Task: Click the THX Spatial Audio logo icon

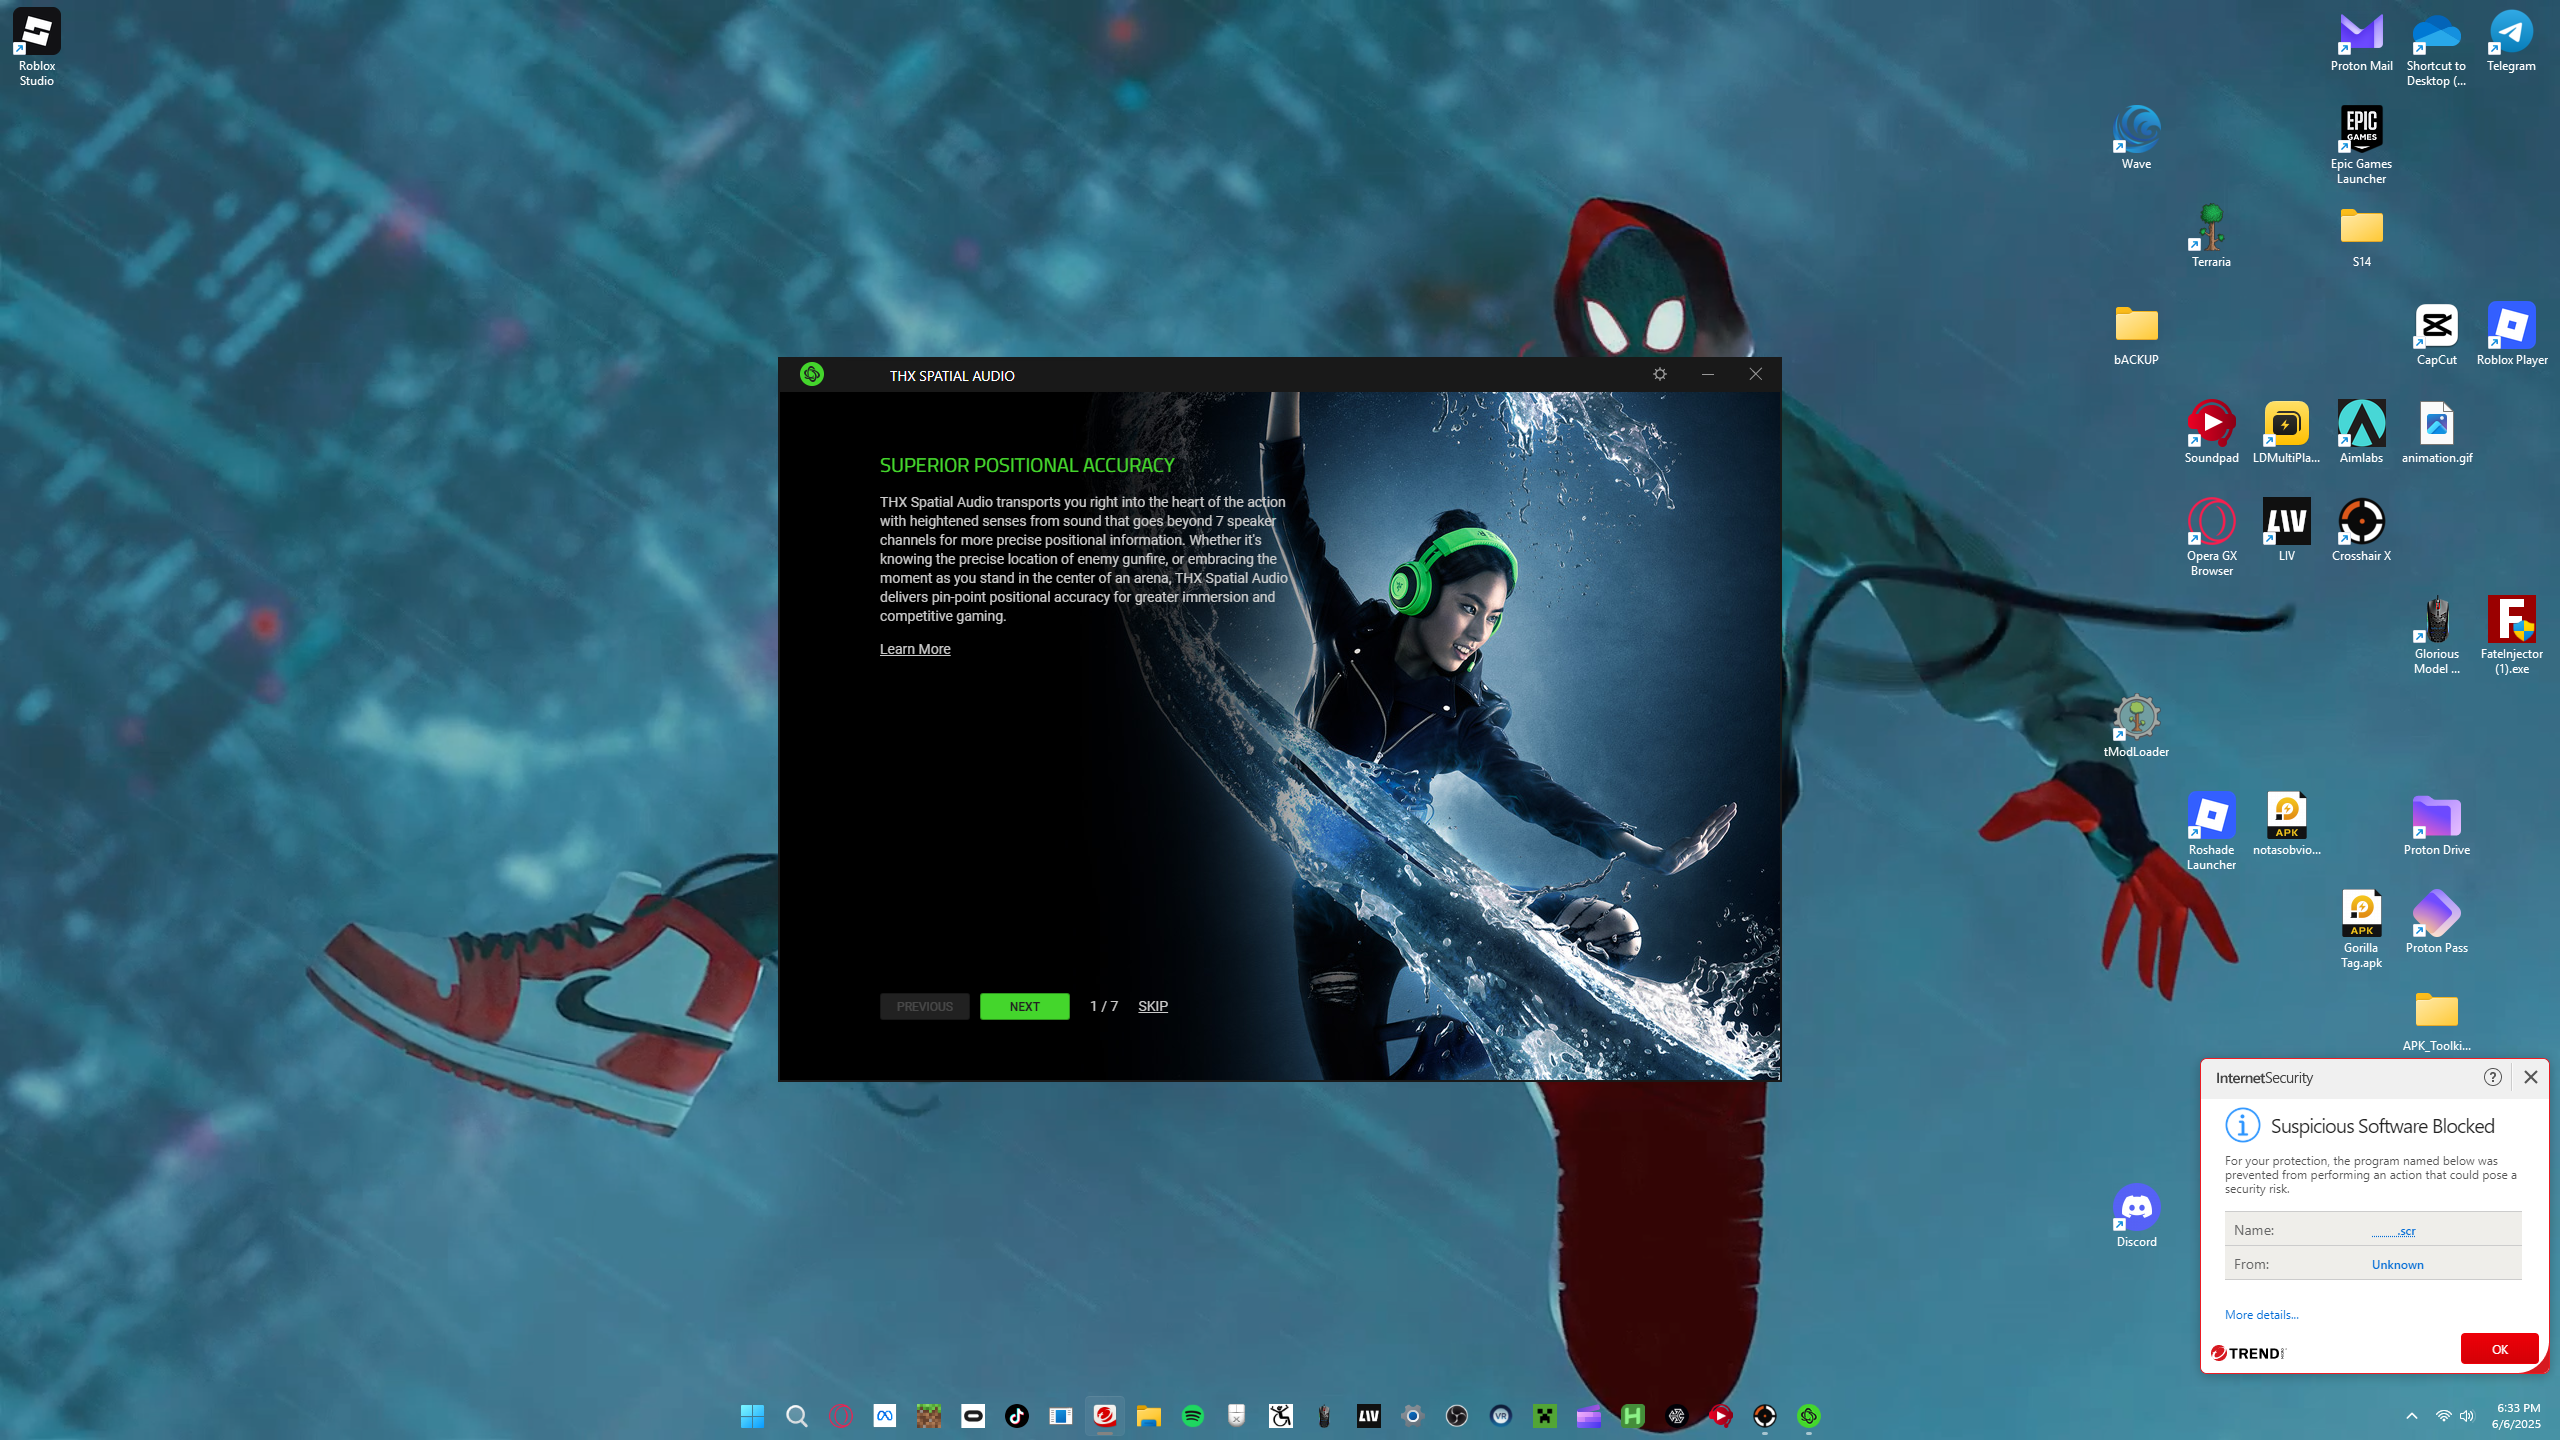Action: coord(812,374)
